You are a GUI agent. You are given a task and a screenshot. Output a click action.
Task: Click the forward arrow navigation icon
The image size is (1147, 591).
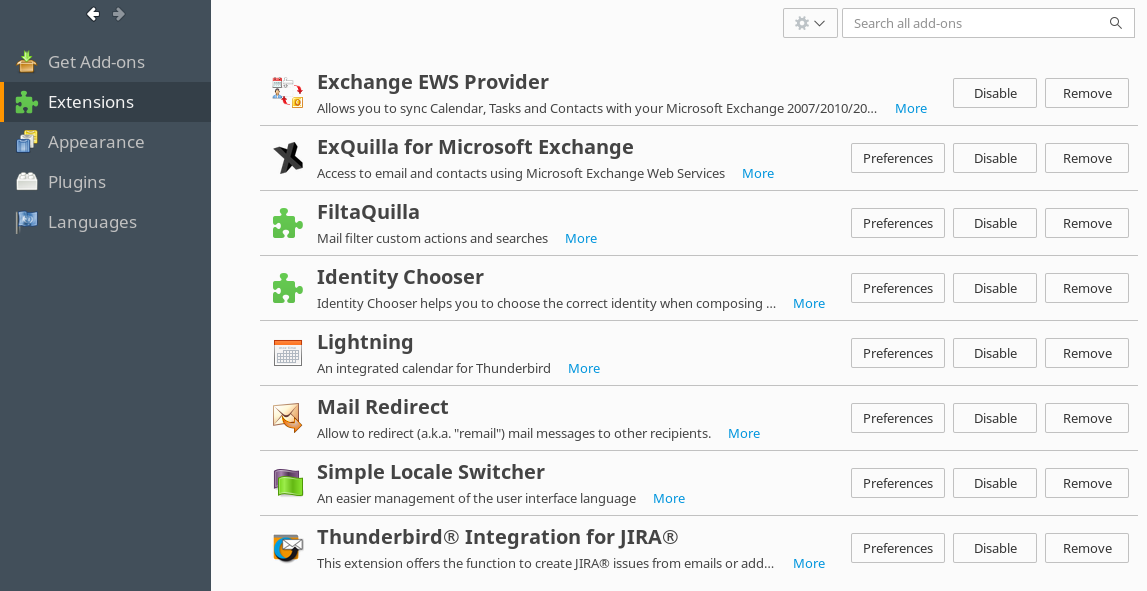click(x=119, y=14)
